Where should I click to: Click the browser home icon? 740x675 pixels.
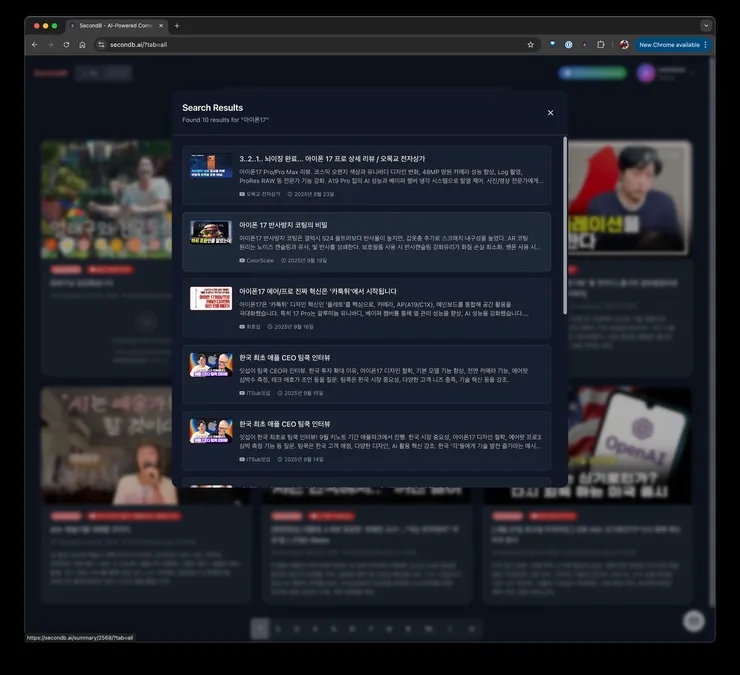(83, 45)
